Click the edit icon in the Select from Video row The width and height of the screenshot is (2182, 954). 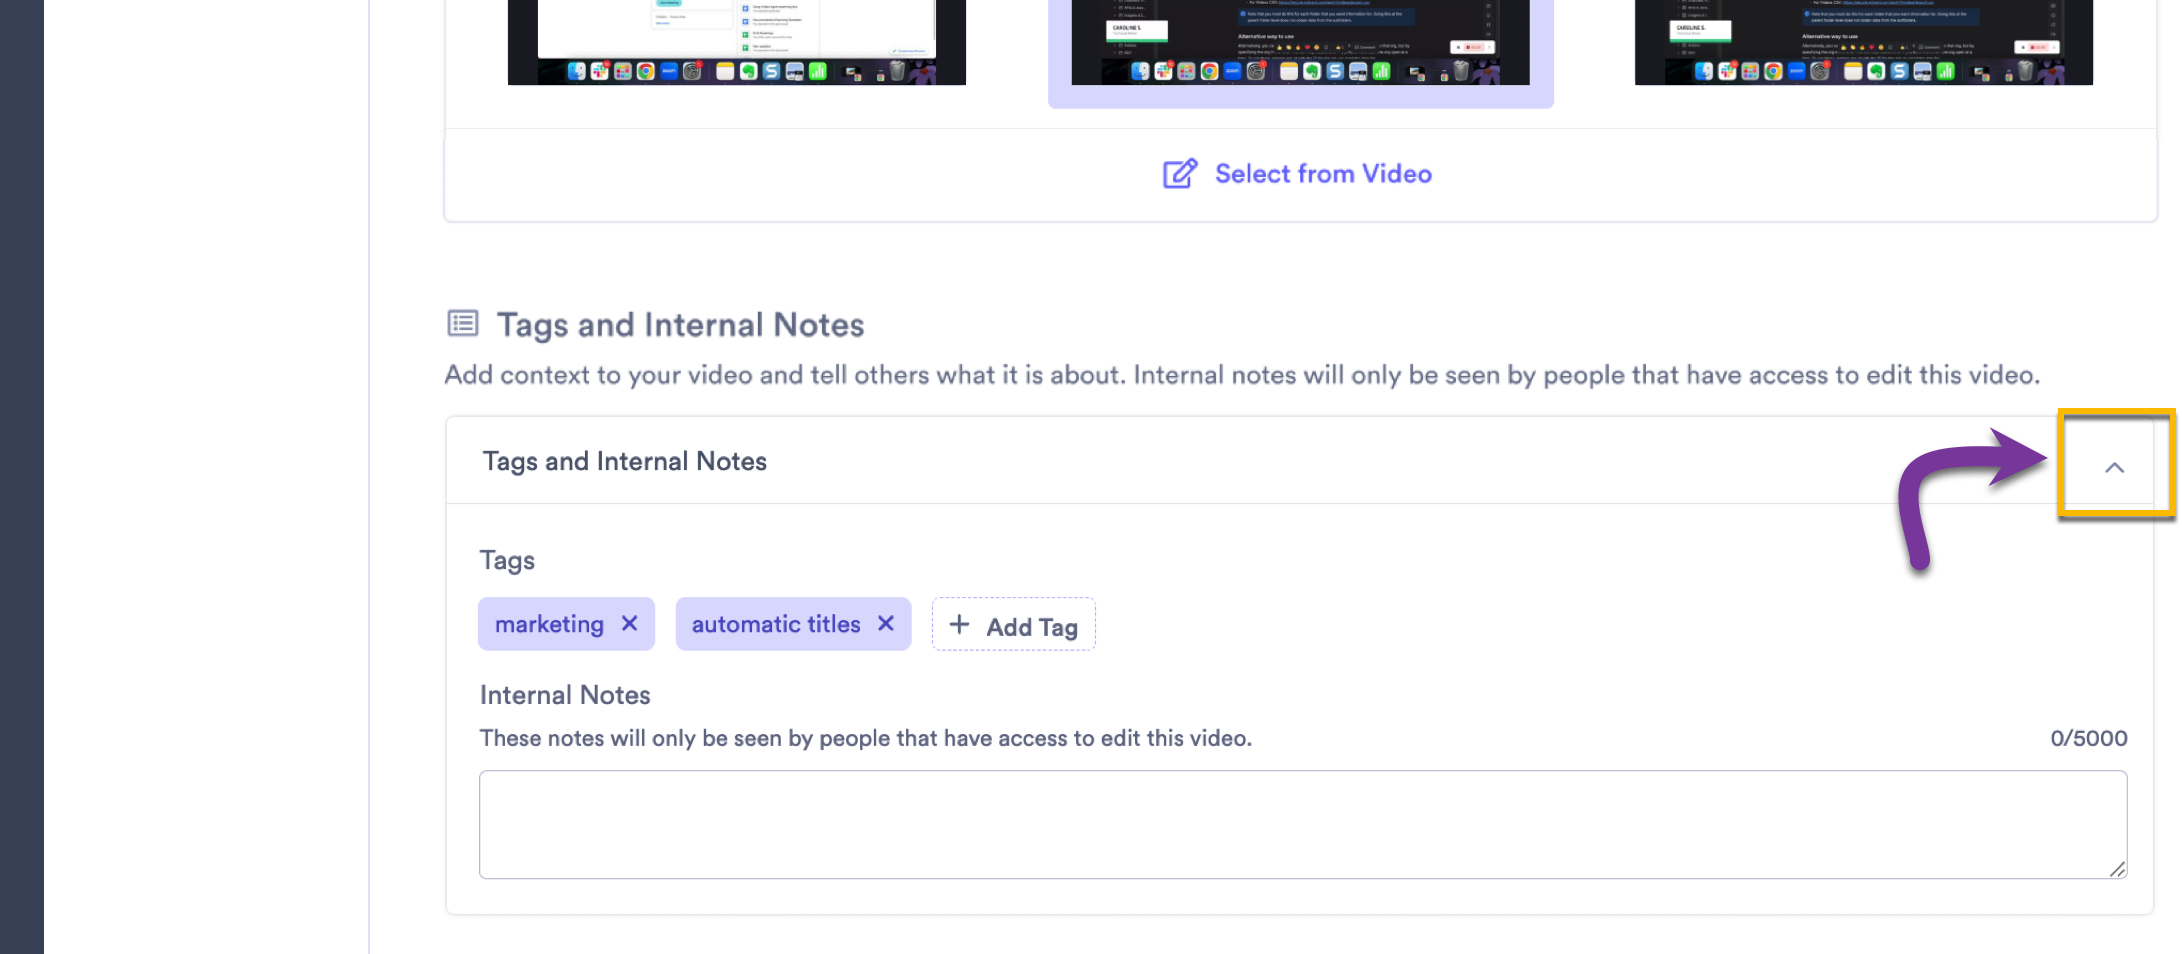(1180, 172)
